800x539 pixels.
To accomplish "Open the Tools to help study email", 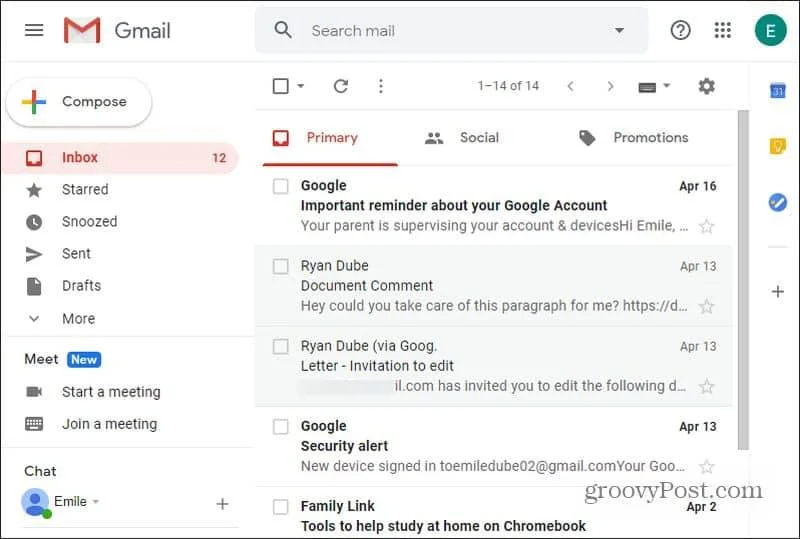I will [x=494, y=512].
